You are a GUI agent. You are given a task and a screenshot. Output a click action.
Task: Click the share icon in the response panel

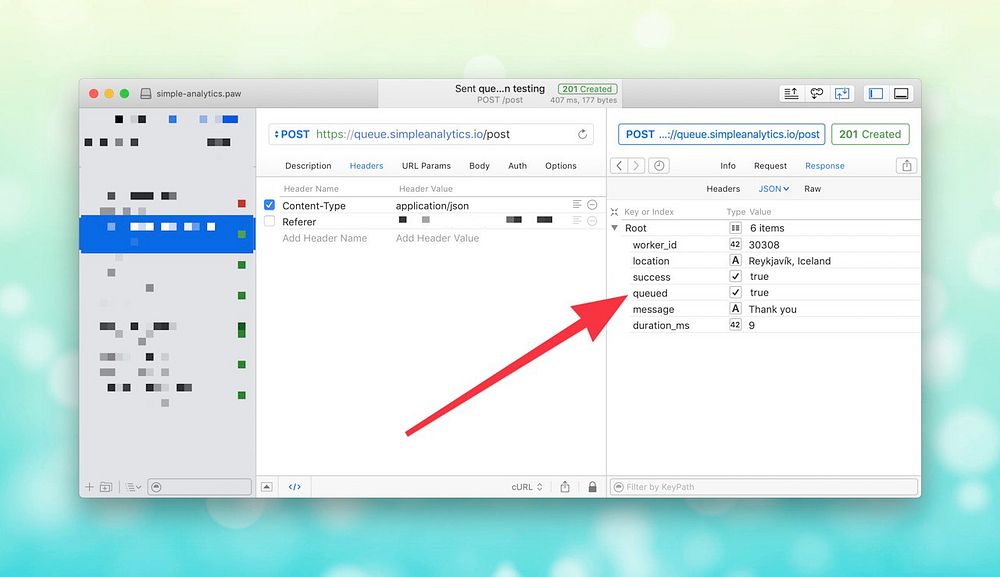tap(906, 166)
